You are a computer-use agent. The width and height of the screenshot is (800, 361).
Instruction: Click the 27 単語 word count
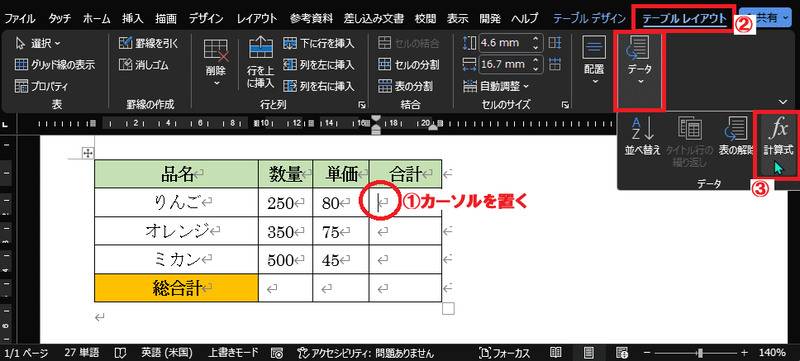point(82,352)
